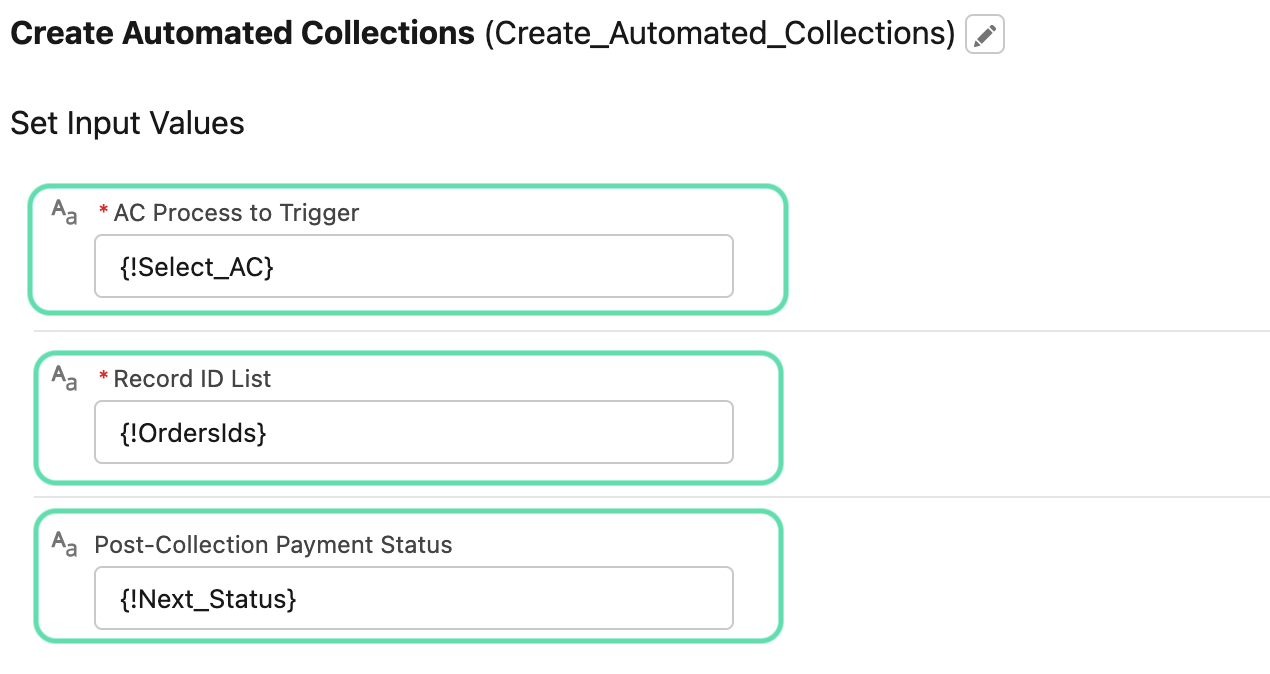The image size is (1270, 674).
Task: Click the required asterisk on AC Process to Trigger
Action: (103, 212)
